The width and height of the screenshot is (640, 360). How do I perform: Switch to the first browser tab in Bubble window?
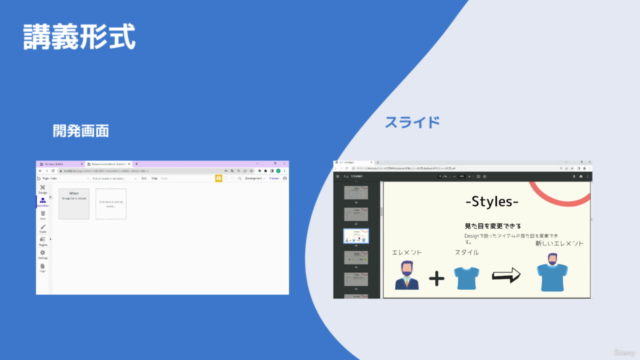[x=60, y=164]
